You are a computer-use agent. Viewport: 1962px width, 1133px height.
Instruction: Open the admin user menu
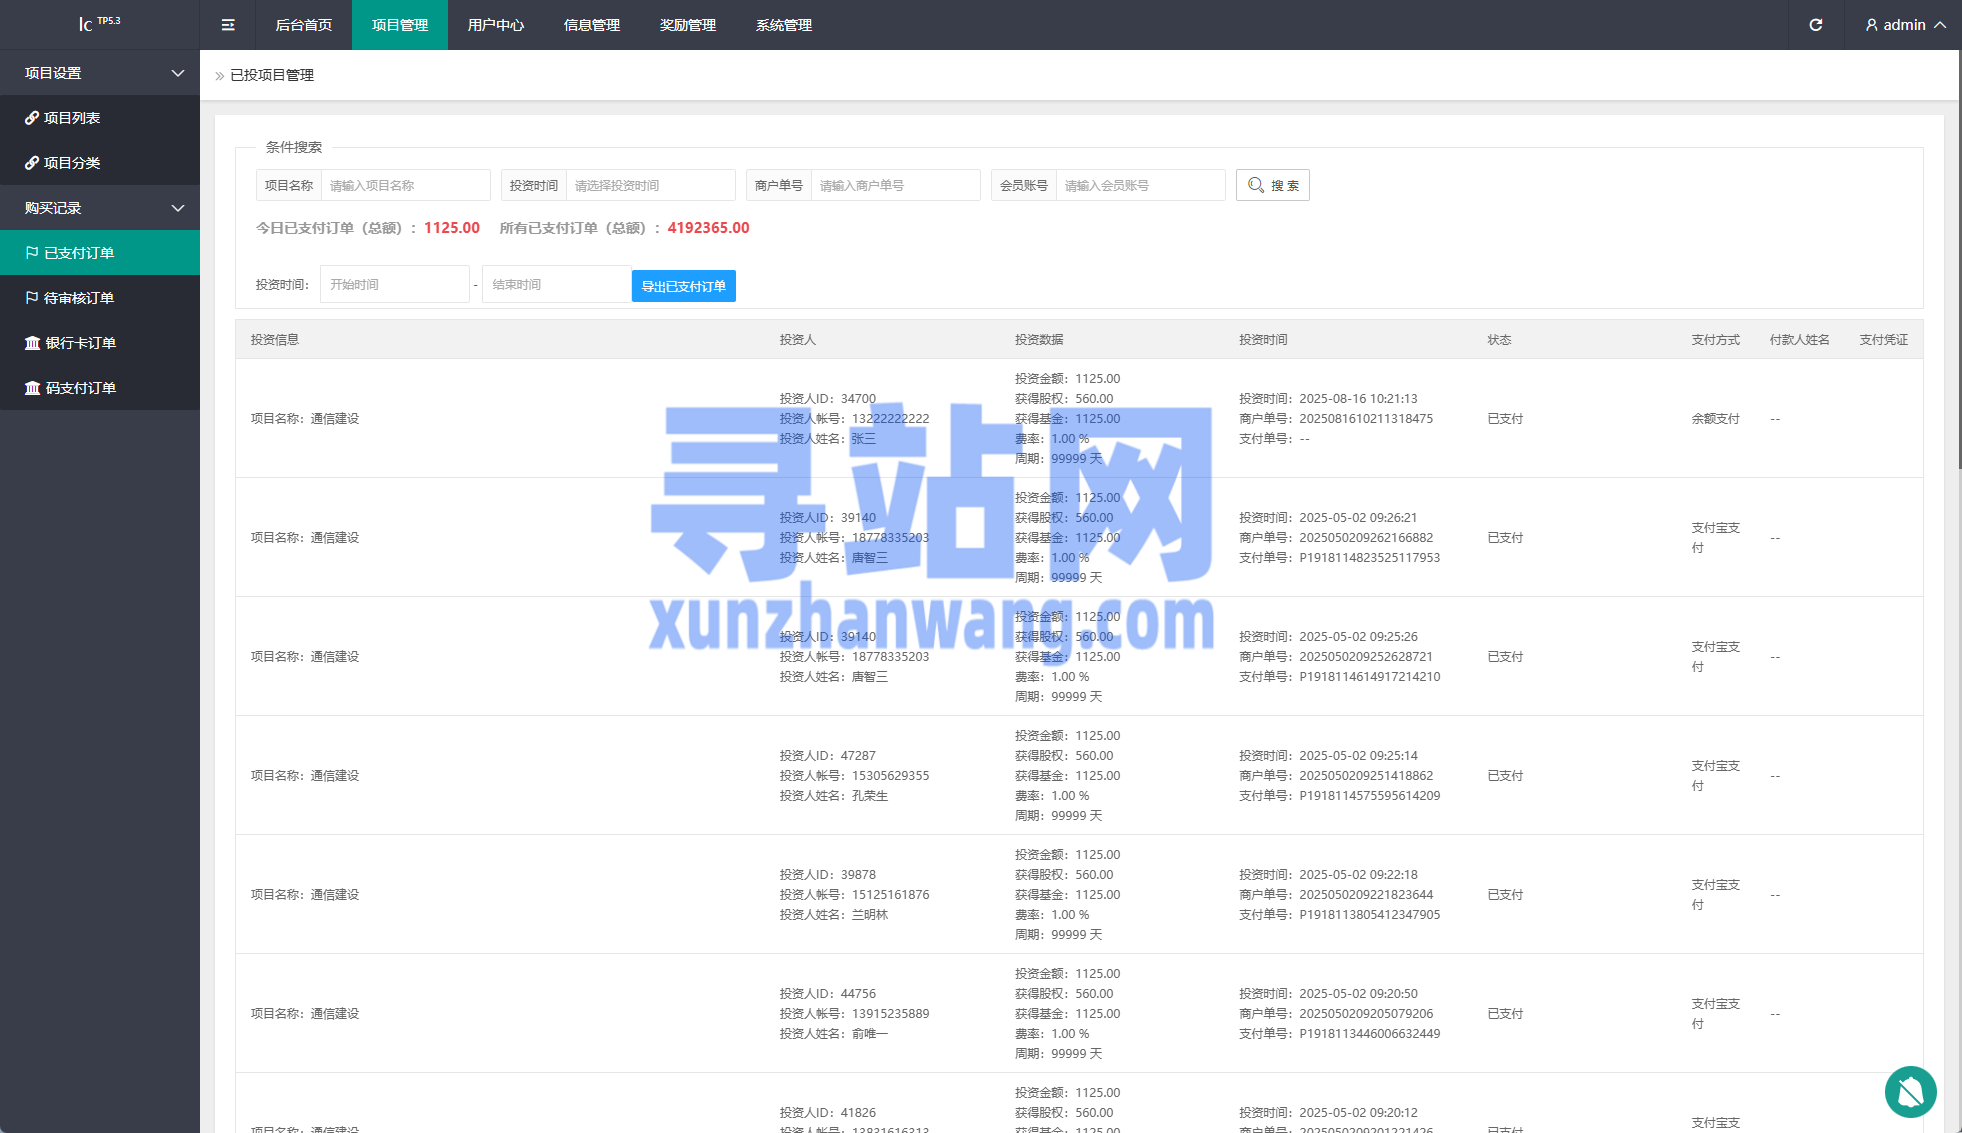pyautogui.click(x=1905, y=25)
